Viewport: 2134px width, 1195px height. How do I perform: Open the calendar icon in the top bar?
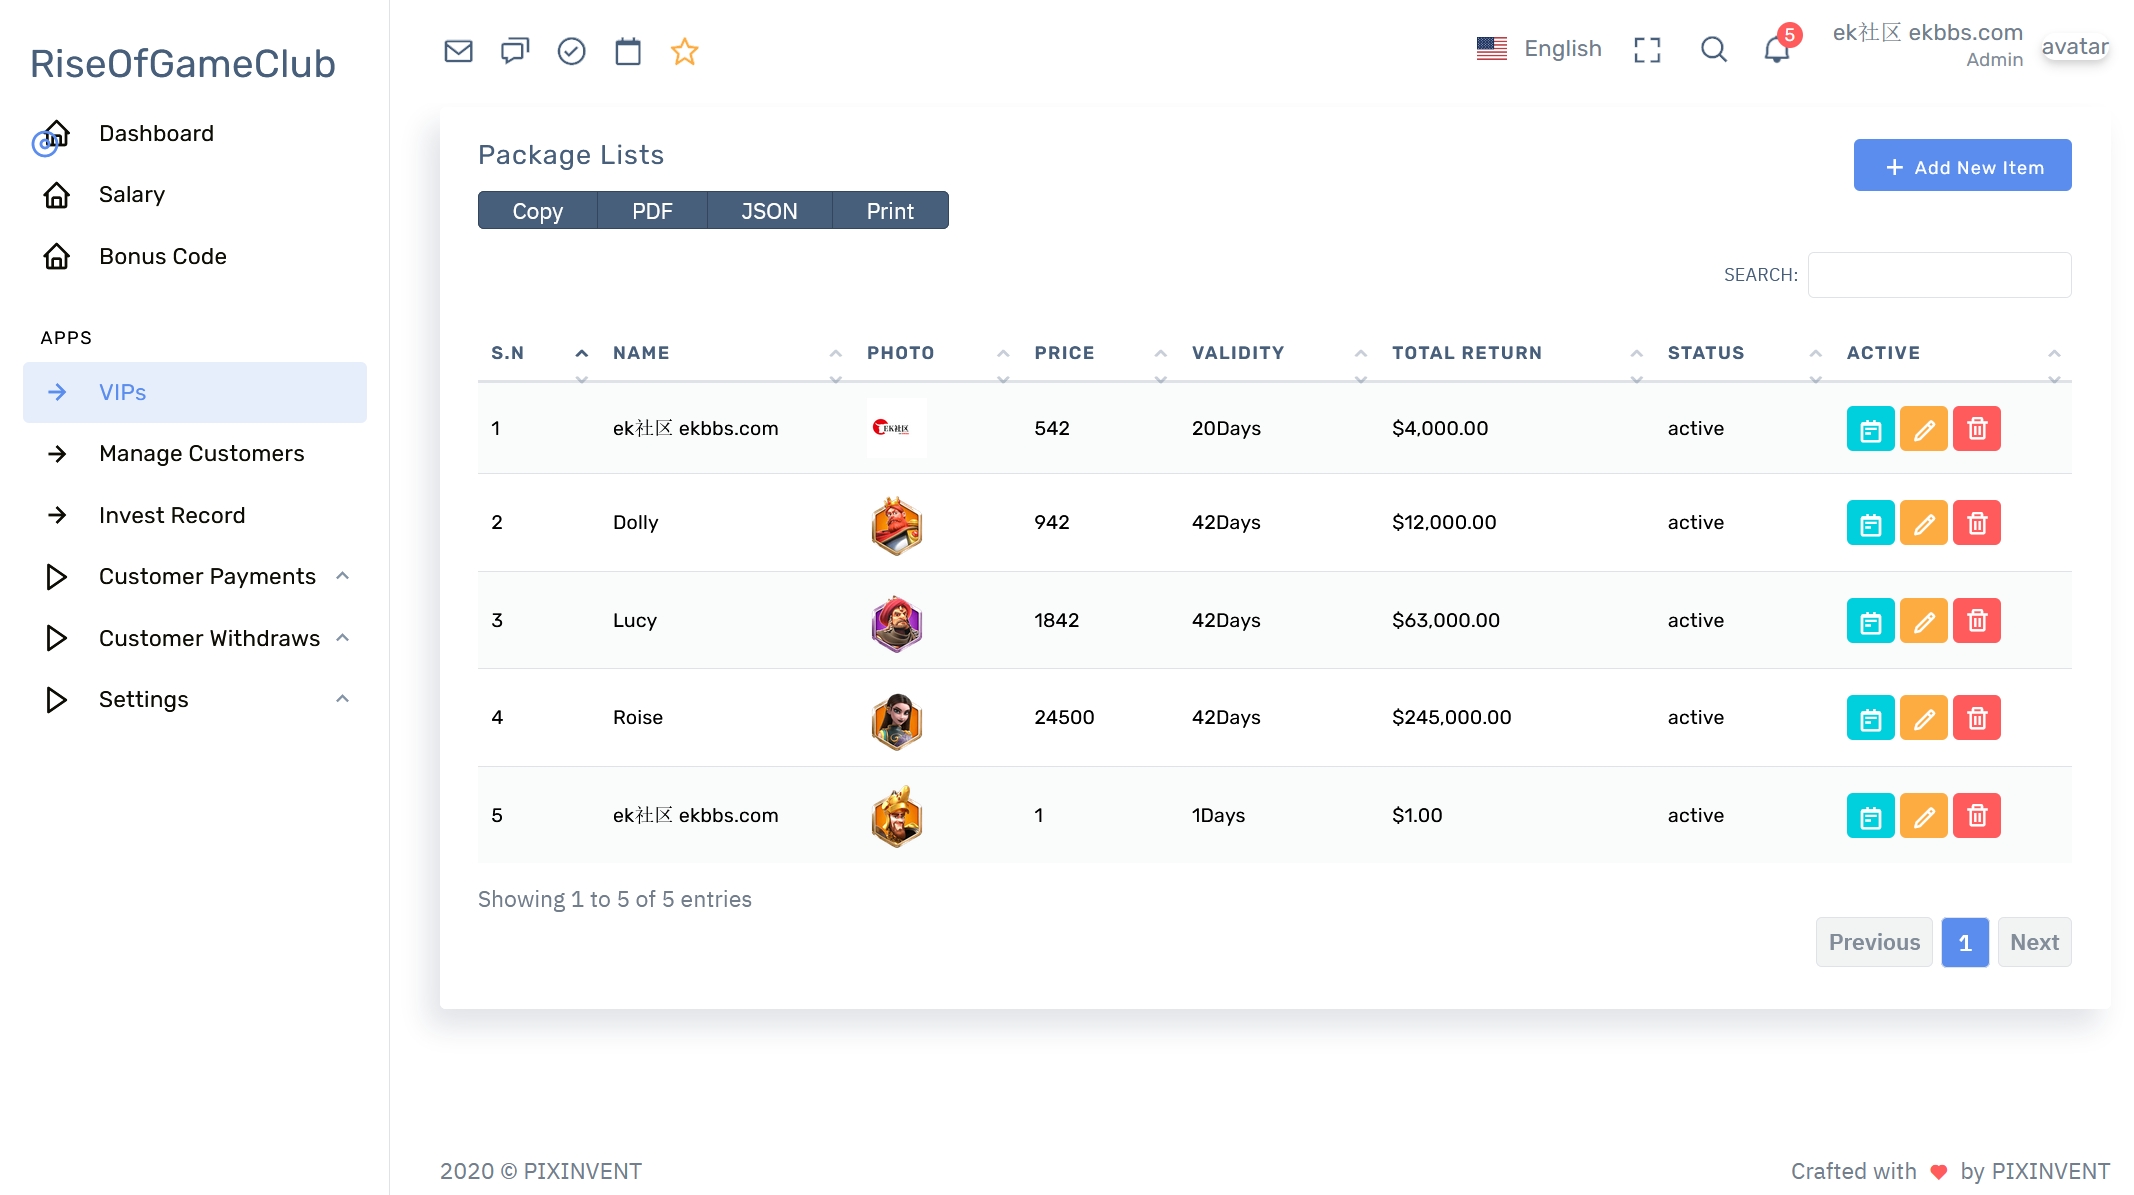tap(628, 51)
